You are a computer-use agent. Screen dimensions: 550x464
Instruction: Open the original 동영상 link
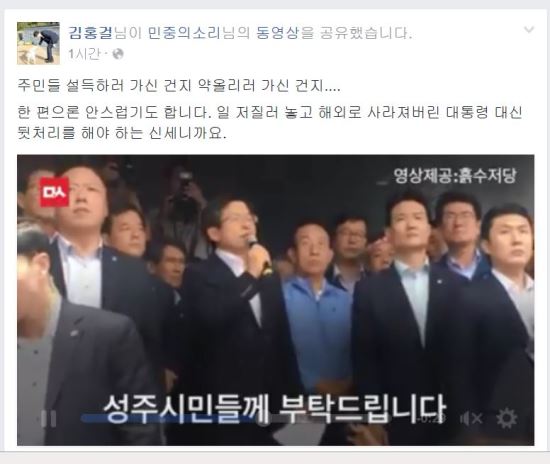coord(277,33)
